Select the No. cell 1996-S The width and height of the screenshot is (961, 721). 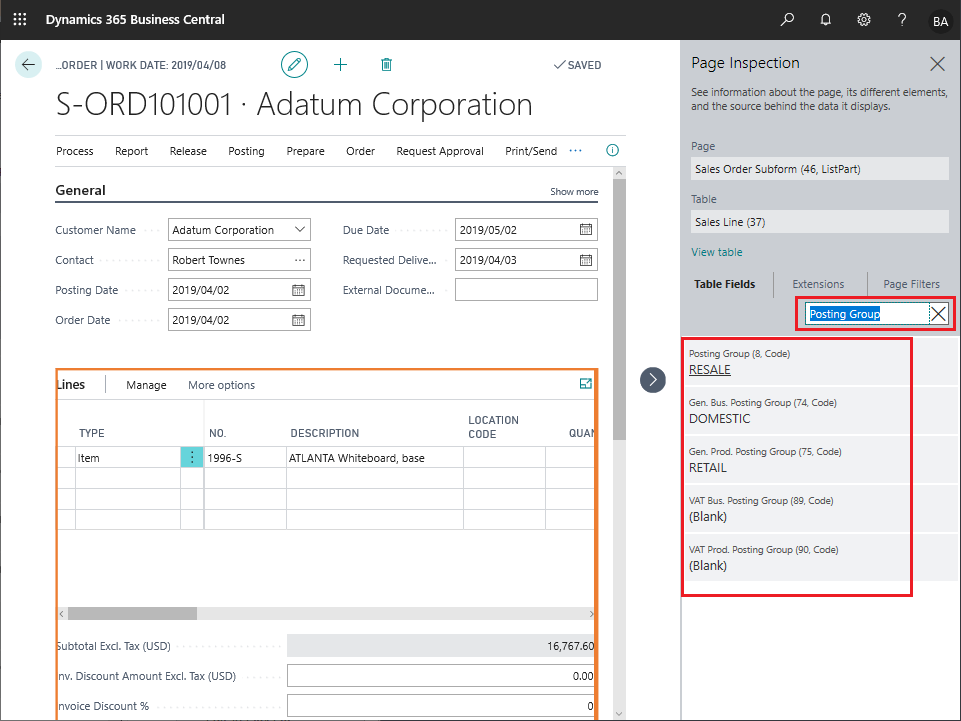click(245, 457)
